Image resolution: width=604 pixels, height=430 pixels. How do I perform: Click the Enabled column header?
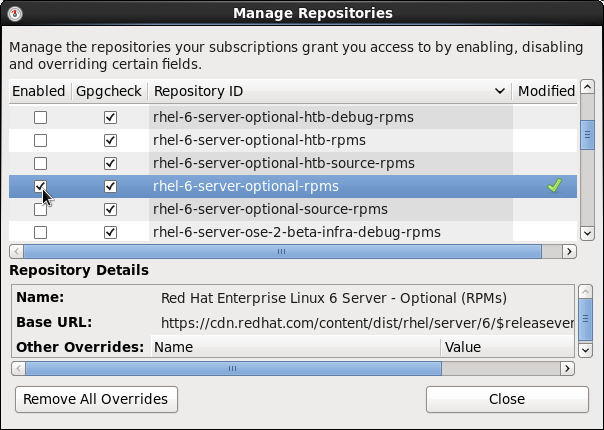[x=39, y=91]
